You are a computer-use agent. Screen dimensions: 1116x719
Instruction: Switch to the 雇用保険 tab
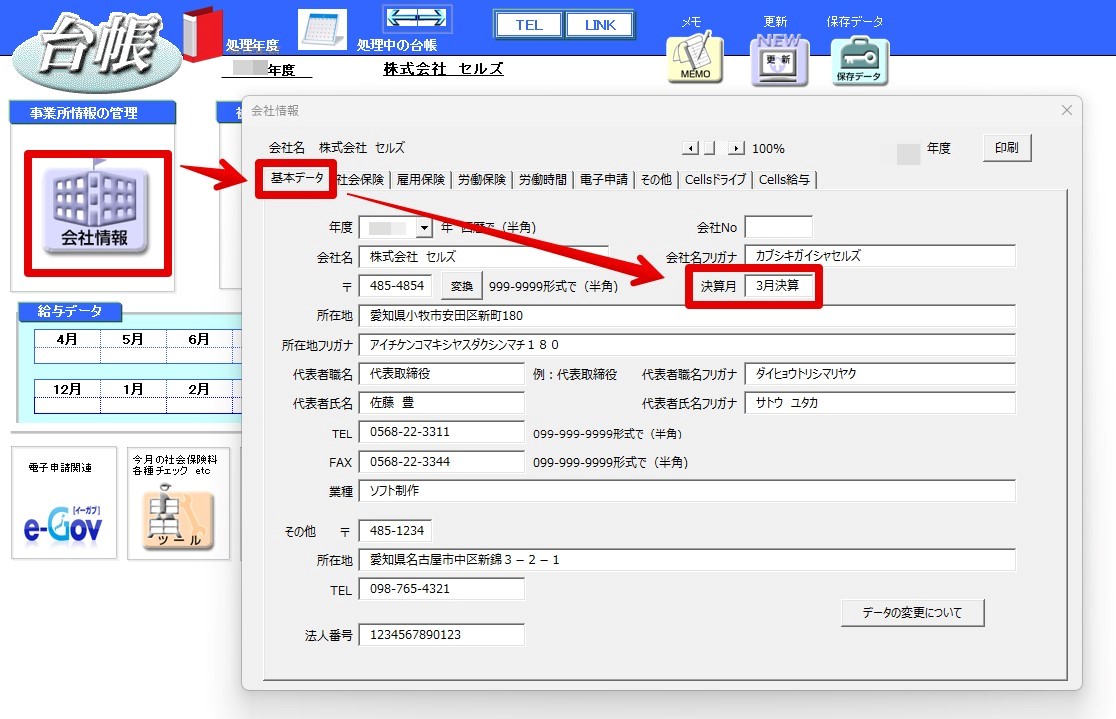click(421, 179)
